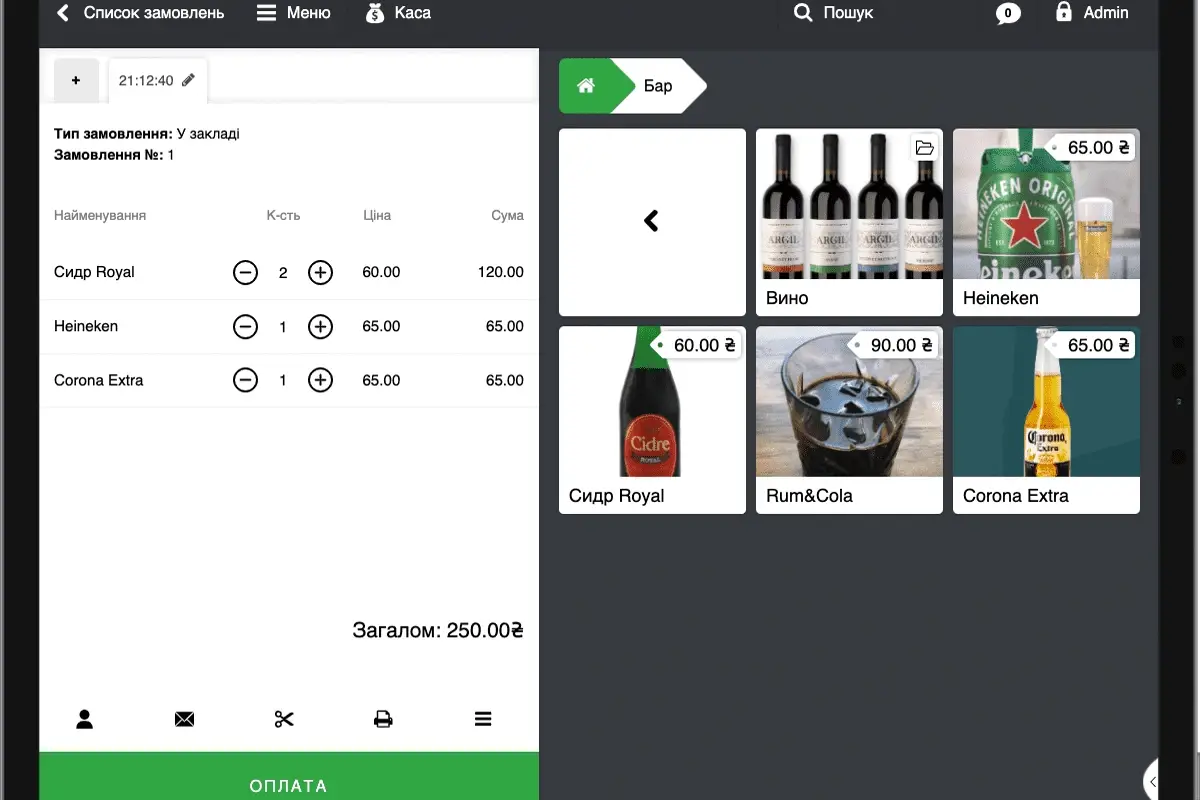The image size is (1200, 800).
Task: Expand the side panel arrow at bottom right
Action: coord(1153,781)
